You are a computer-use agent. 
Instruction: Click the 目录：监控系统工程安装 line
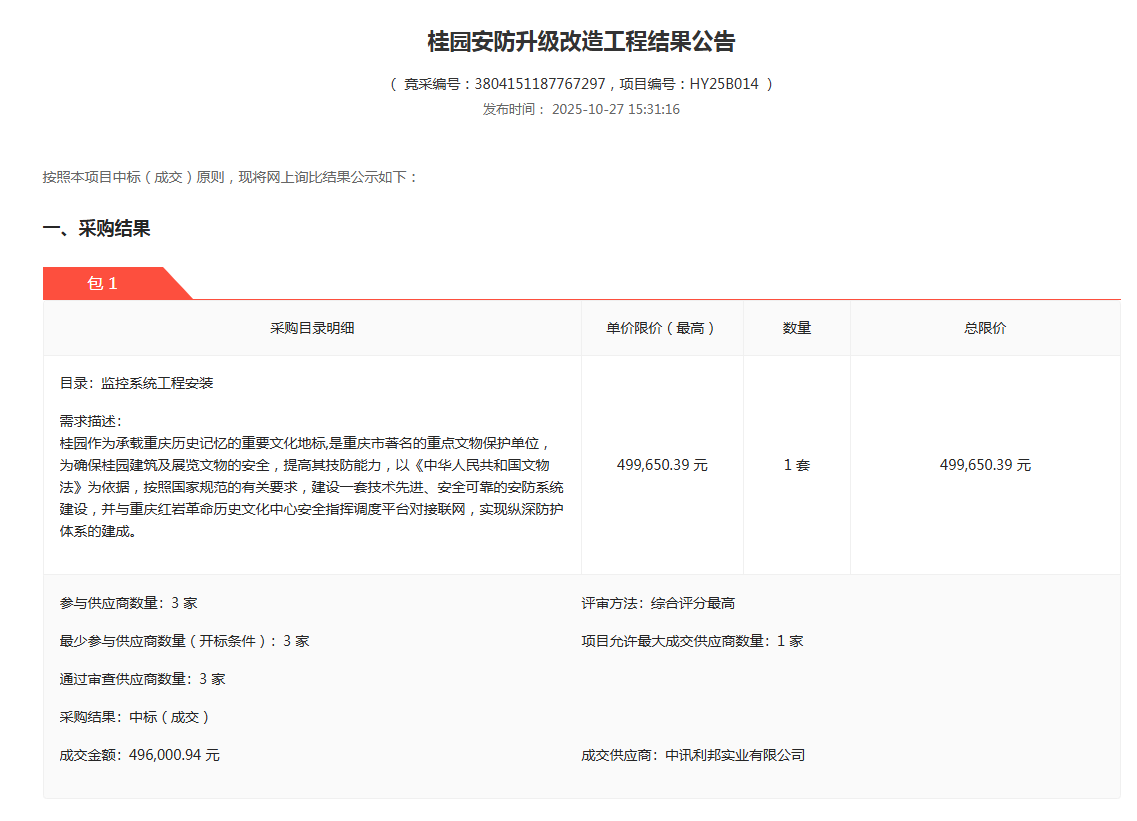[x=137, y=383]
